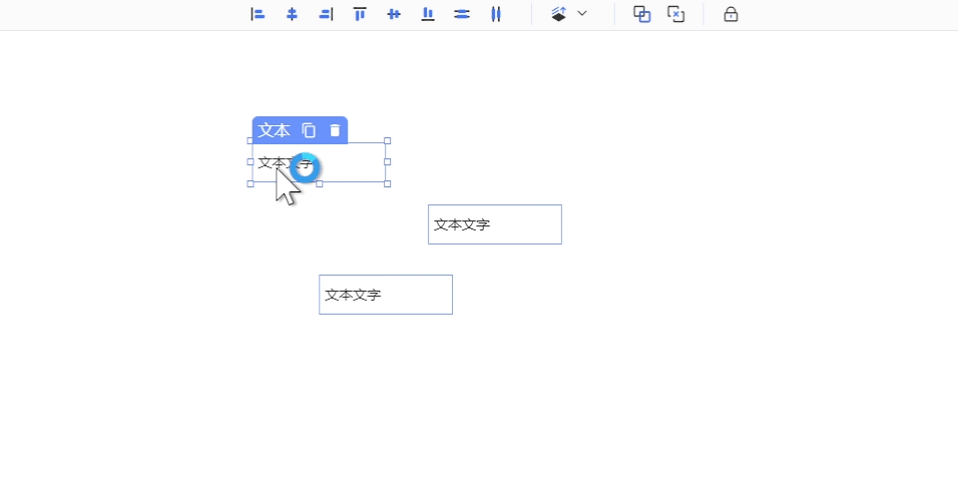Viewport: 958px width, 481px height.
Task: Select the bottom 文本文字 text box
Action: click(x=386, y=295)
